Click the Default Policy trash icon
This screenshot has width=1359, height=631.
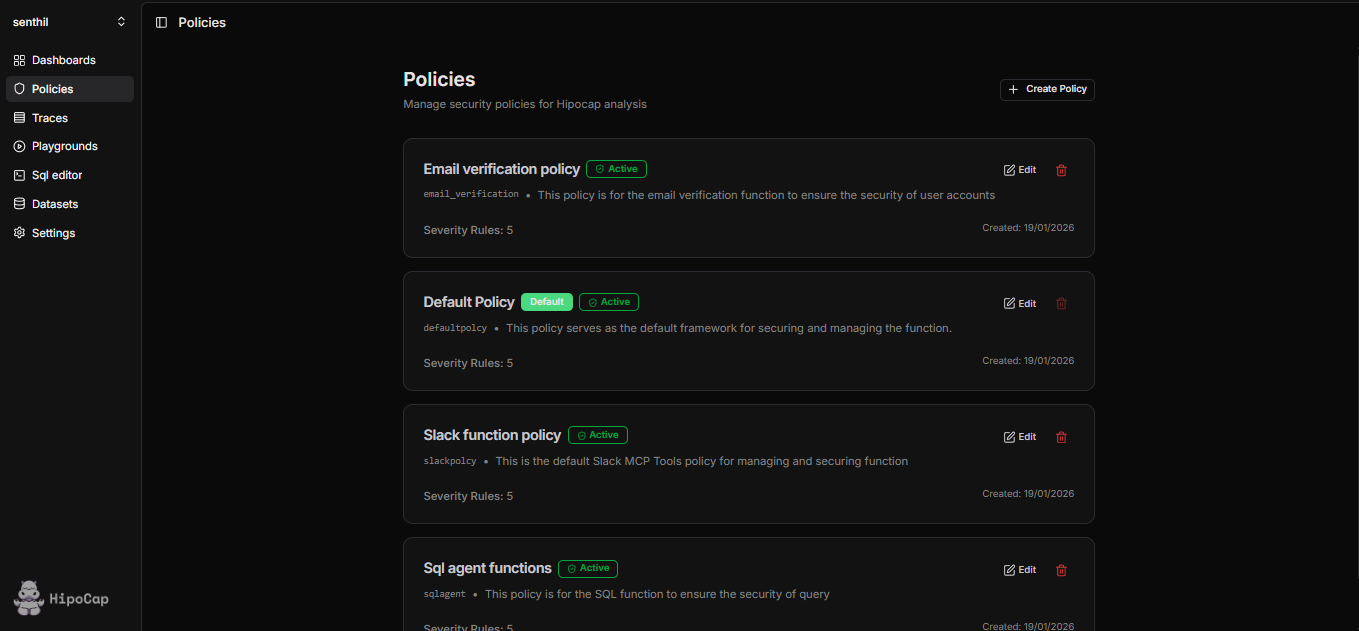click(1062, 303)
